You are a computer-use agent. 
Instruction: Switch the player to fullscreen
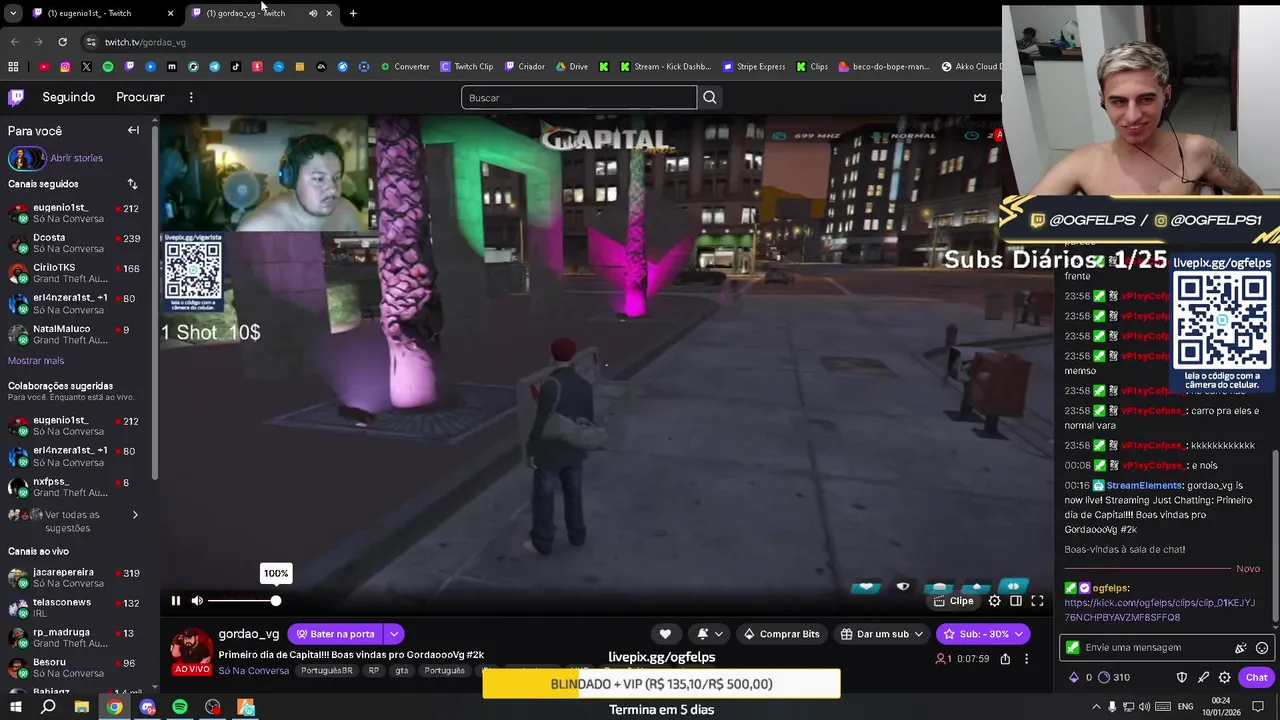click(x=1037, y=601)
